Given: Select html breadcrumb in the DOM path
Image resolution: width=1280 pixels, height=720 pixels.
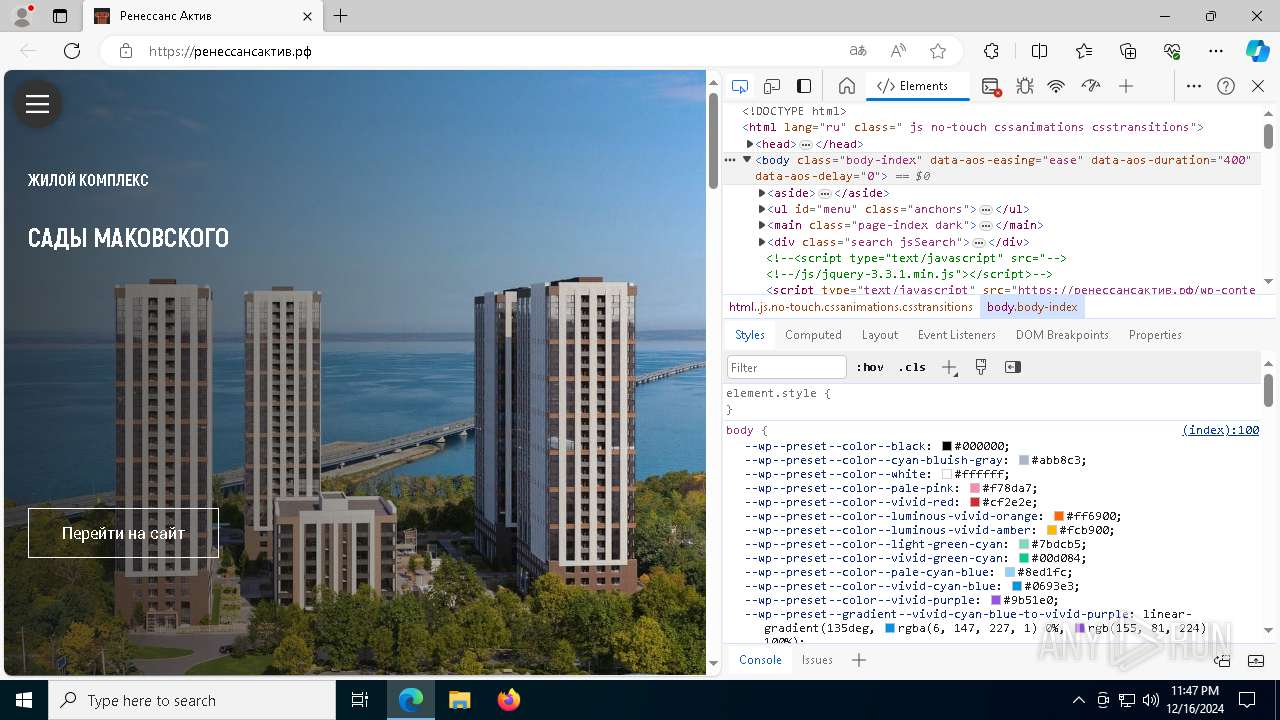Looking at the screenshot, I should pos(851,307).
